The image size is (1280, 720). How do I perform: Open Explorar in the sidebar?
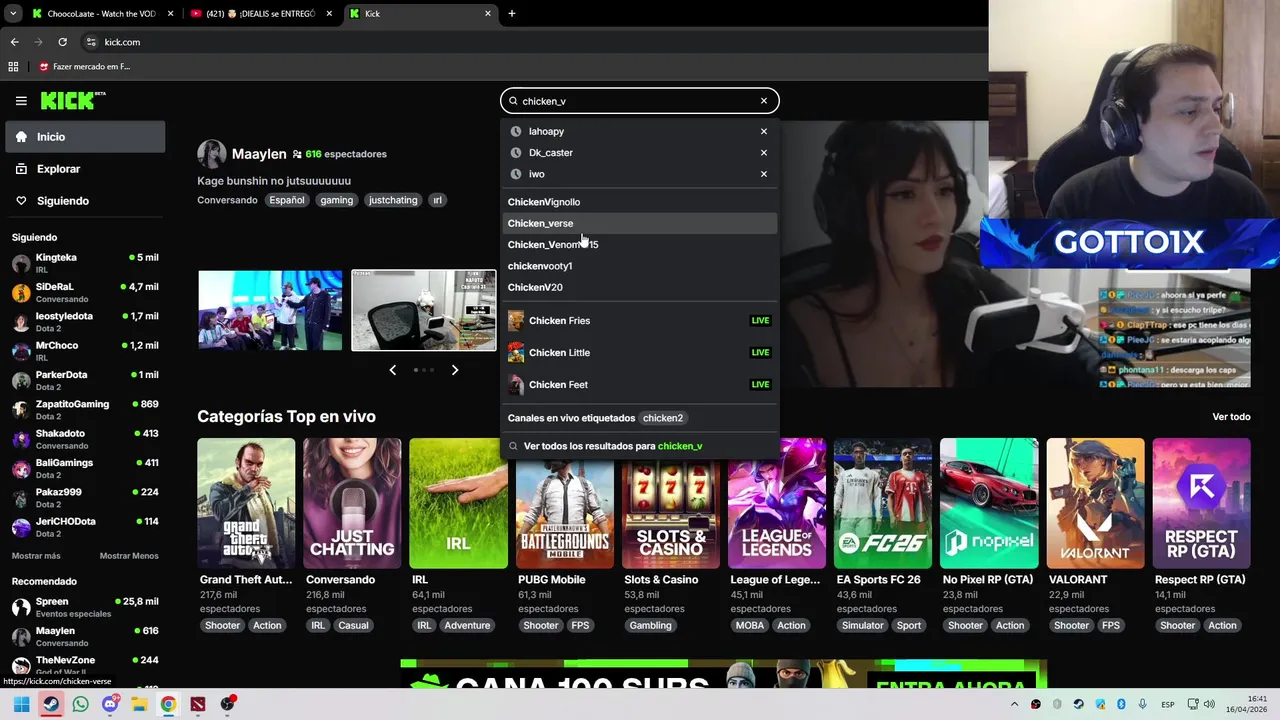[85, 169]
